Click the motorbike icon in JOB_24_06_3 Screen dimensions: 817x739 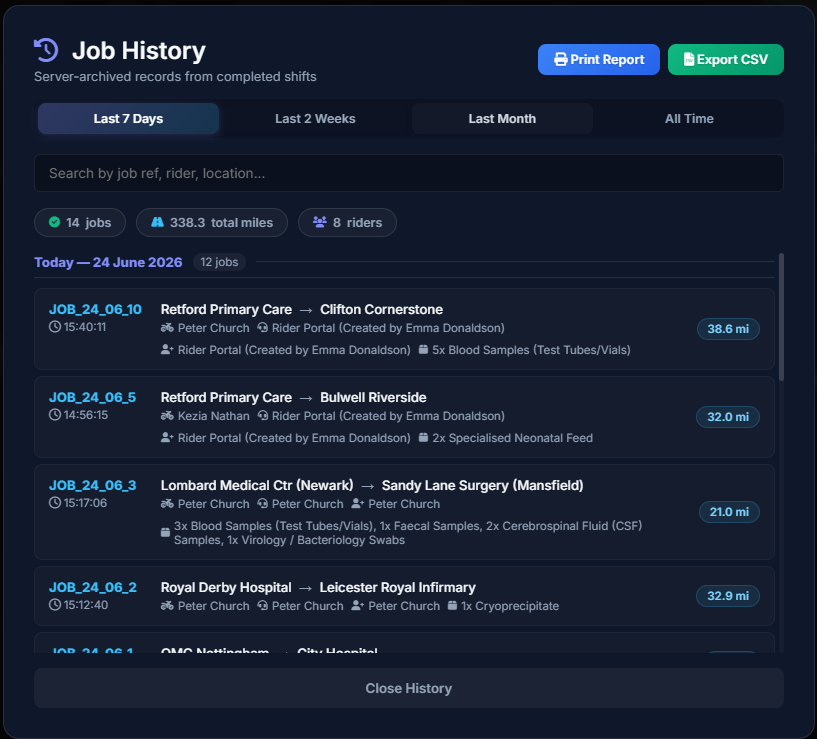coord(167,504)
